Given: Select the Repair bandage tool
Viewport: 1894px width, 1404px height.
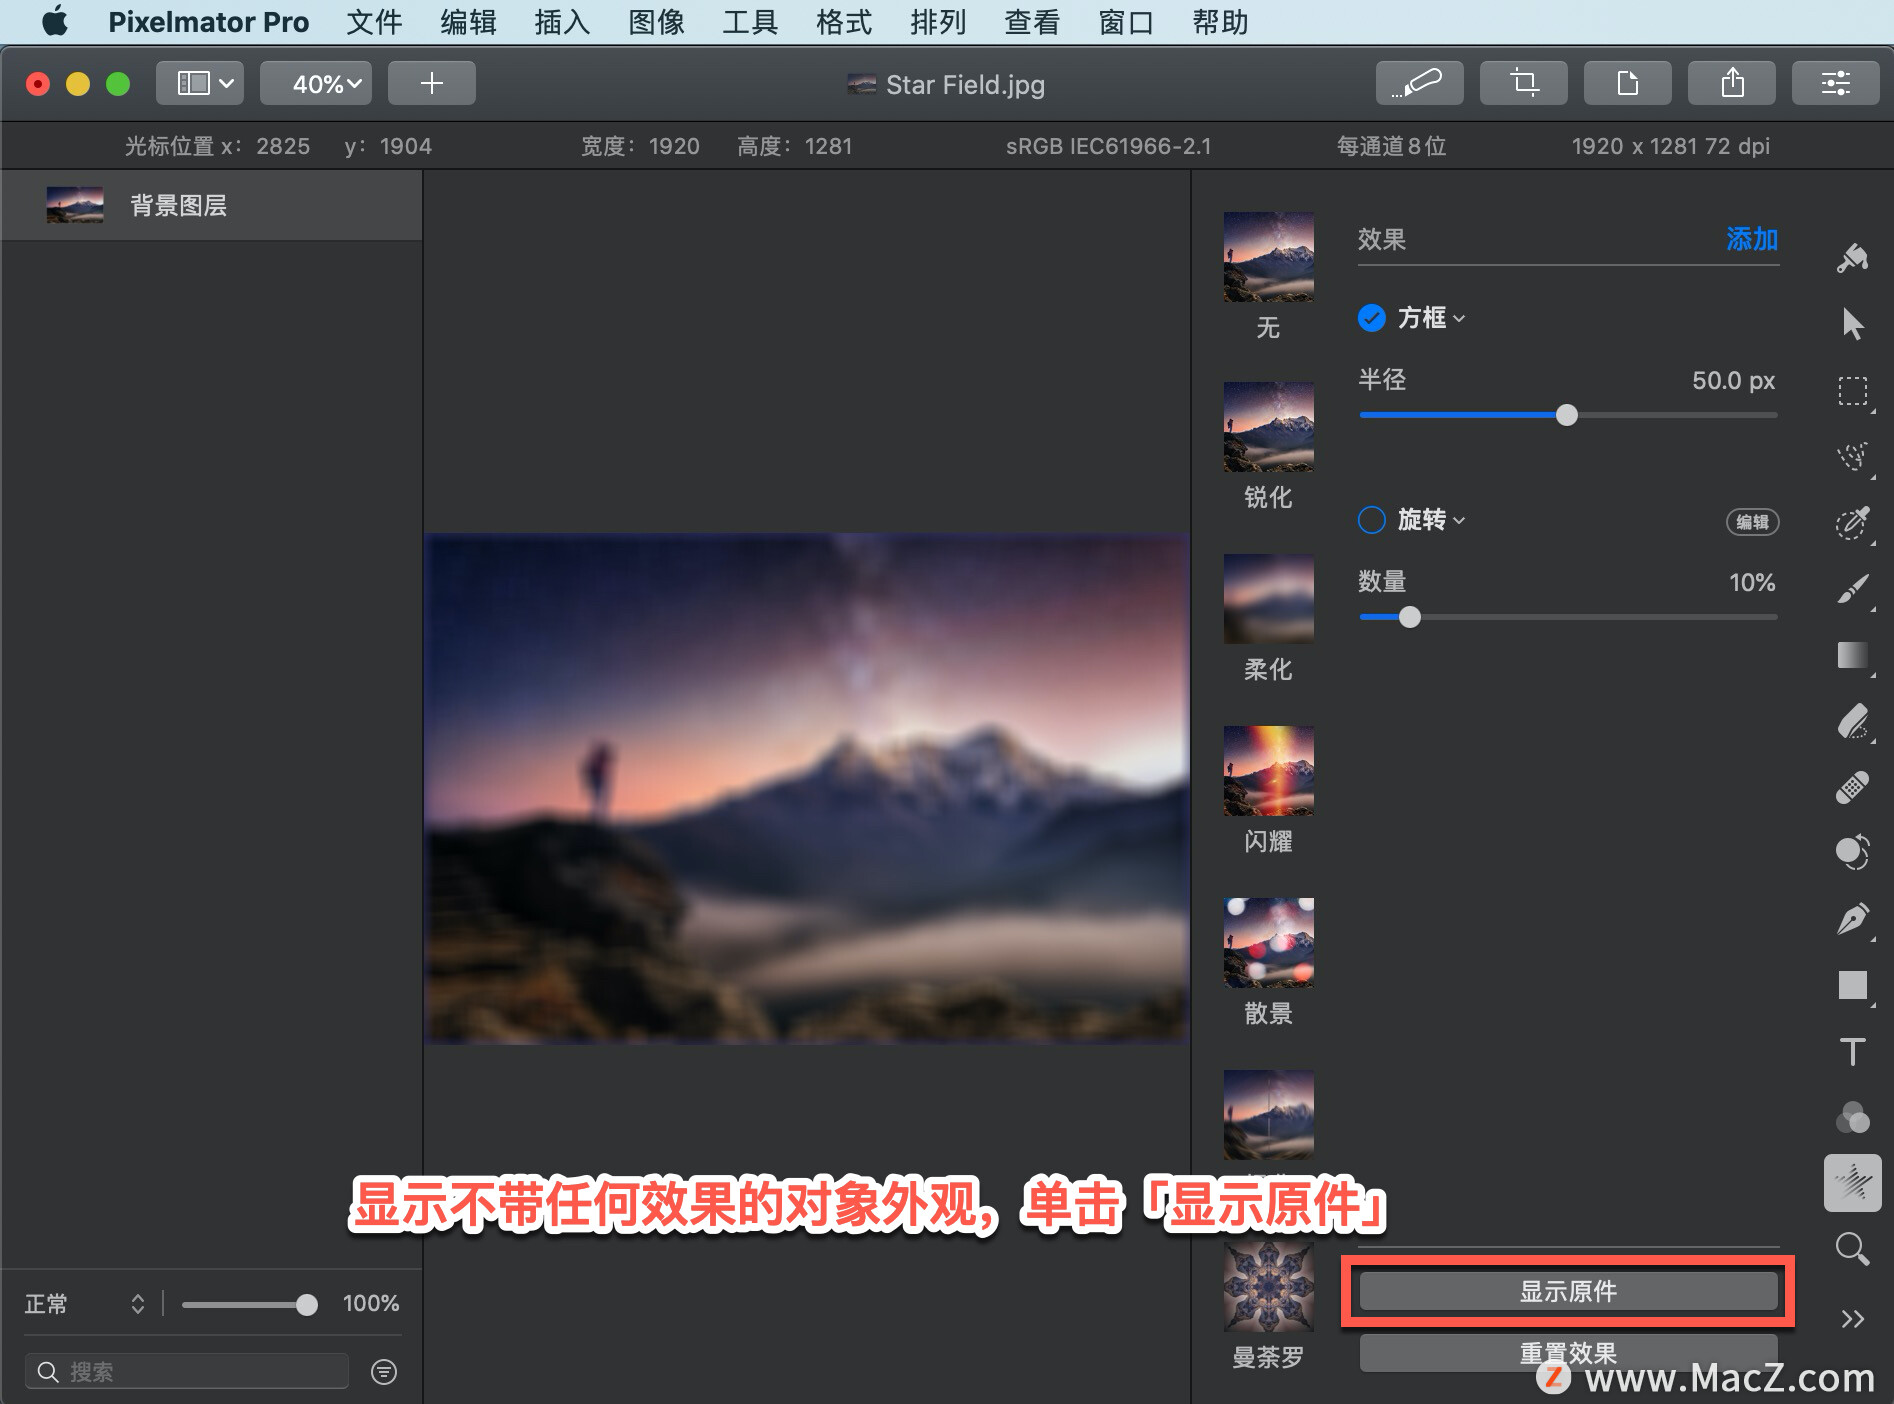Looking at the screenshot, I should [1853, 787].
